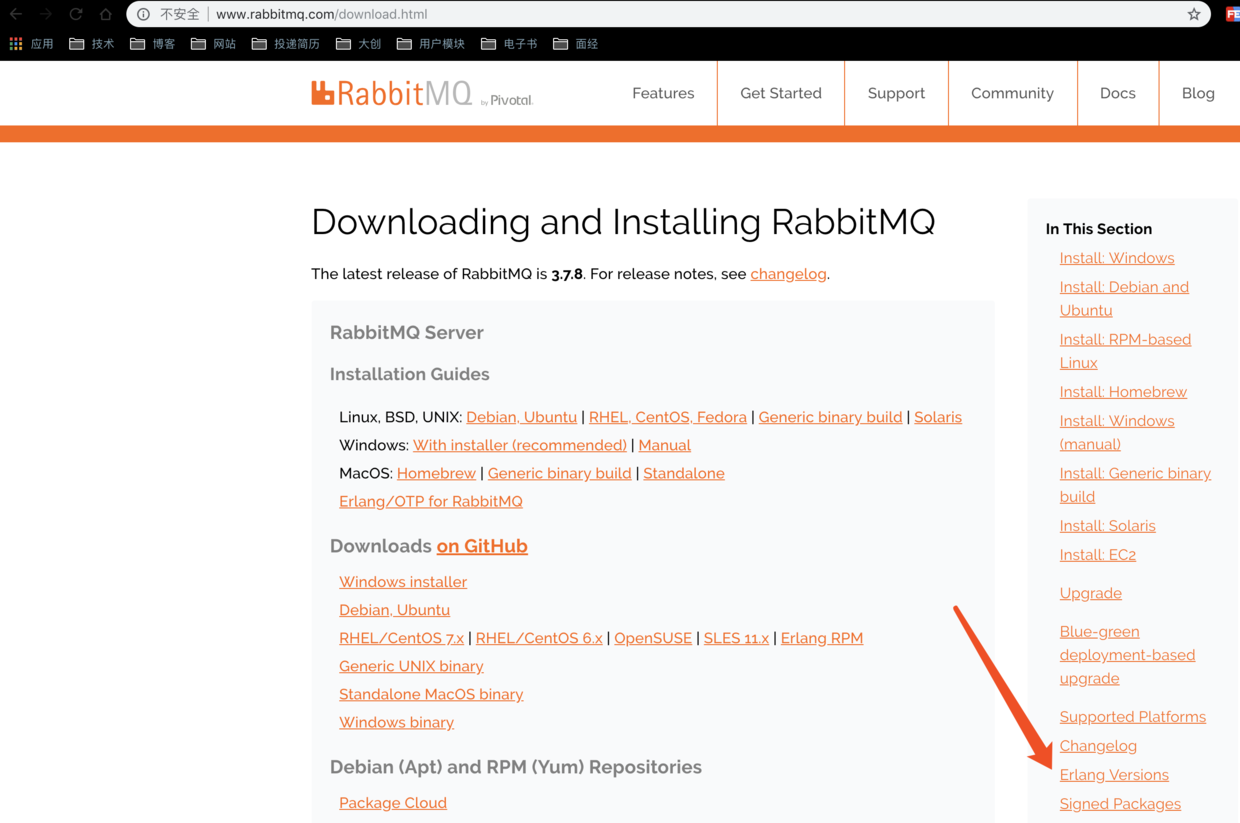This screenshot has width=1240, height=823.
Task: Open the changelog link in the release sentence
Action: 788,274
